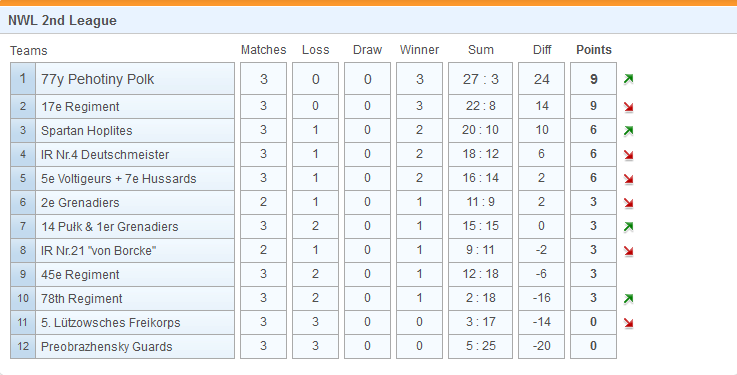The height and width of the screenshot is (375, 737).
Task: Open the 77y Pehotiny Polk team link
Action: pos(97,79)
